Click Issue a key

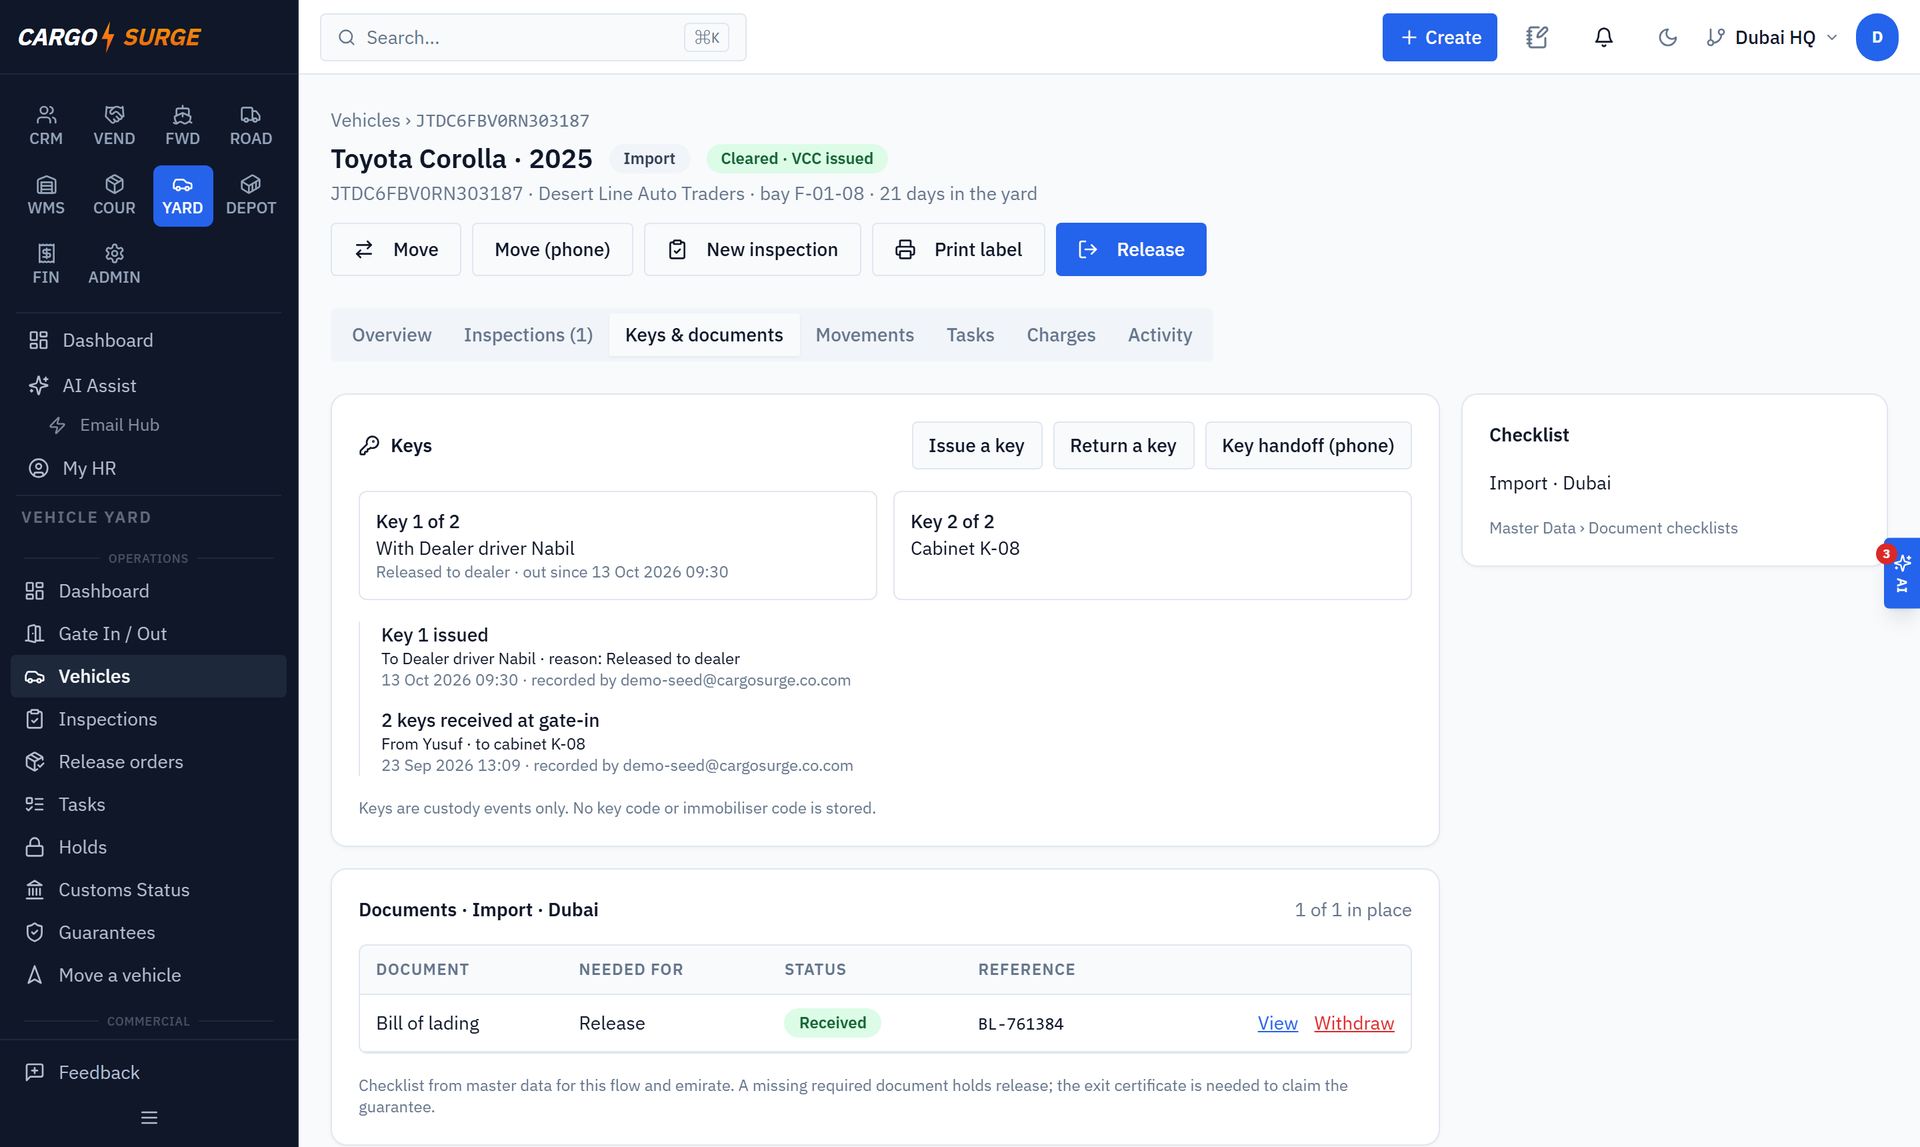976,445
